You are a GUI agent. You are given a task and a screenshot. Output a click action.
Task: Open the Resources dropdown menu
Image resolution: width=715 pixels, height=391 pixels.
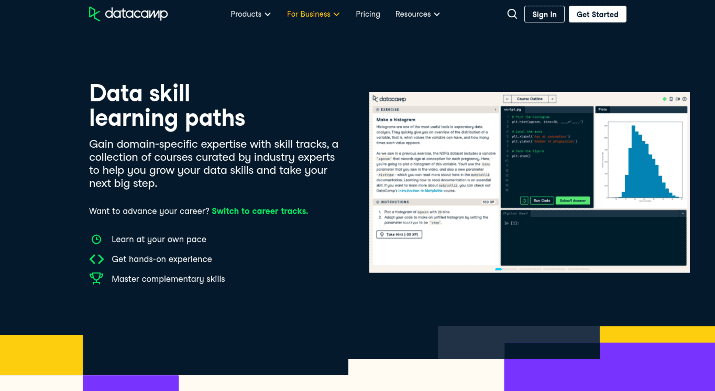418,14
